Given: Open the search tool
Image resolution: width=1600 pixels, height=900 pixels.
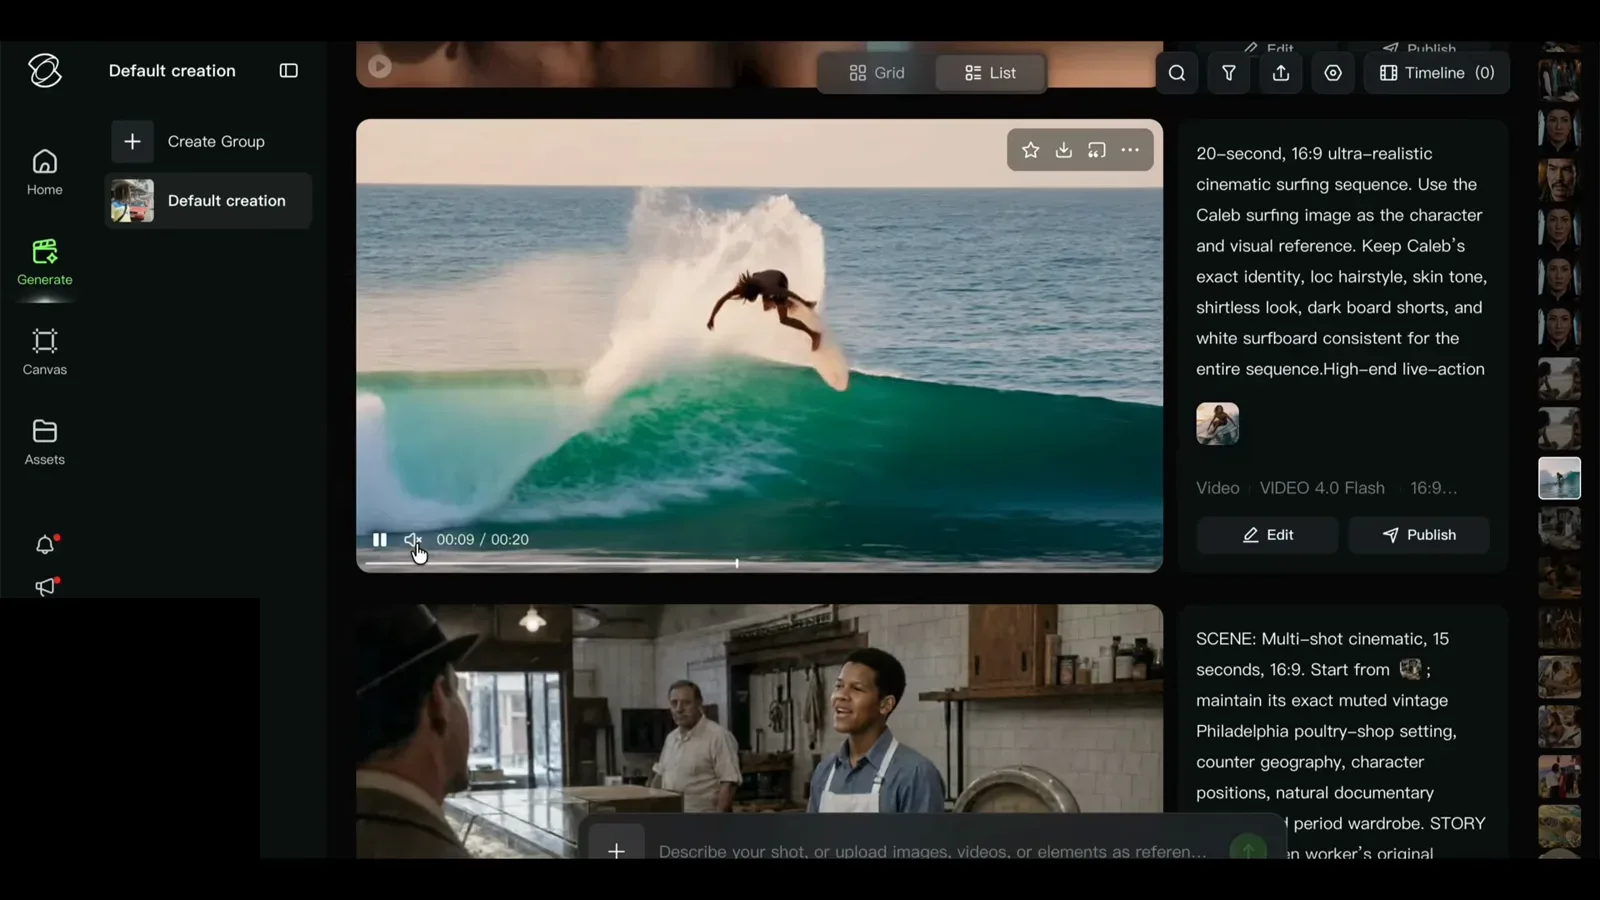Looking at the screenshot, I should (1177, 73).
